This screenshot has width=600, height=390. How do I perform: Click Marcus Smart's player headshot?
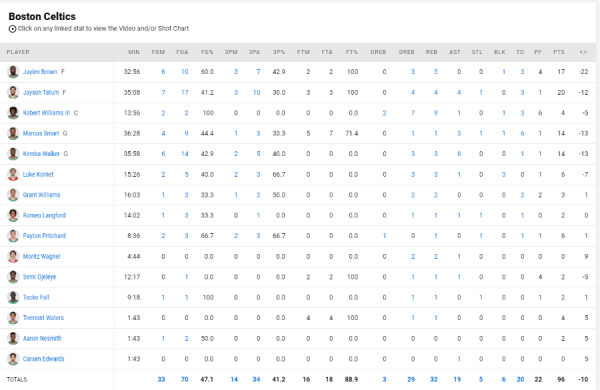(13, 133)
